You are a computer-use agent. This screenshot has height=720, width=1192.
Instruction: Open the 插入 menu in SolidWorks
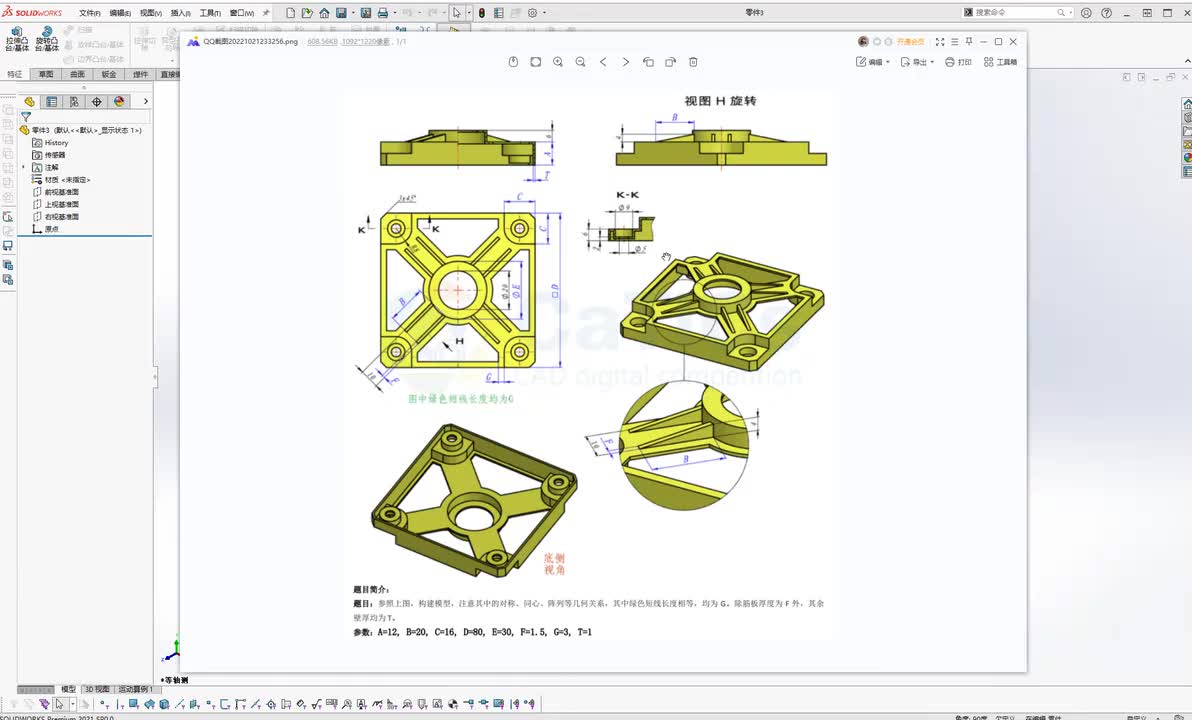click(x=181, y=13)
